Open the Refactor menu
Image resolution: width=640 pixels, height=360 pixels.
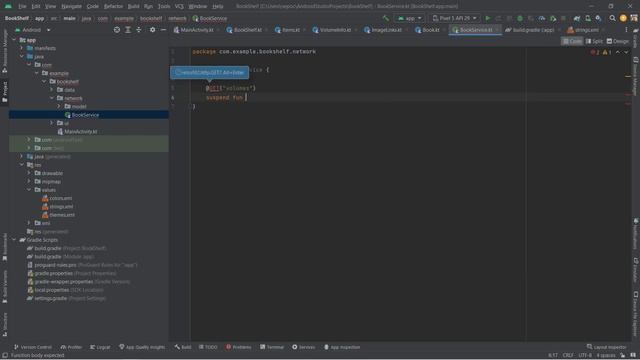[x=113, y=6]
